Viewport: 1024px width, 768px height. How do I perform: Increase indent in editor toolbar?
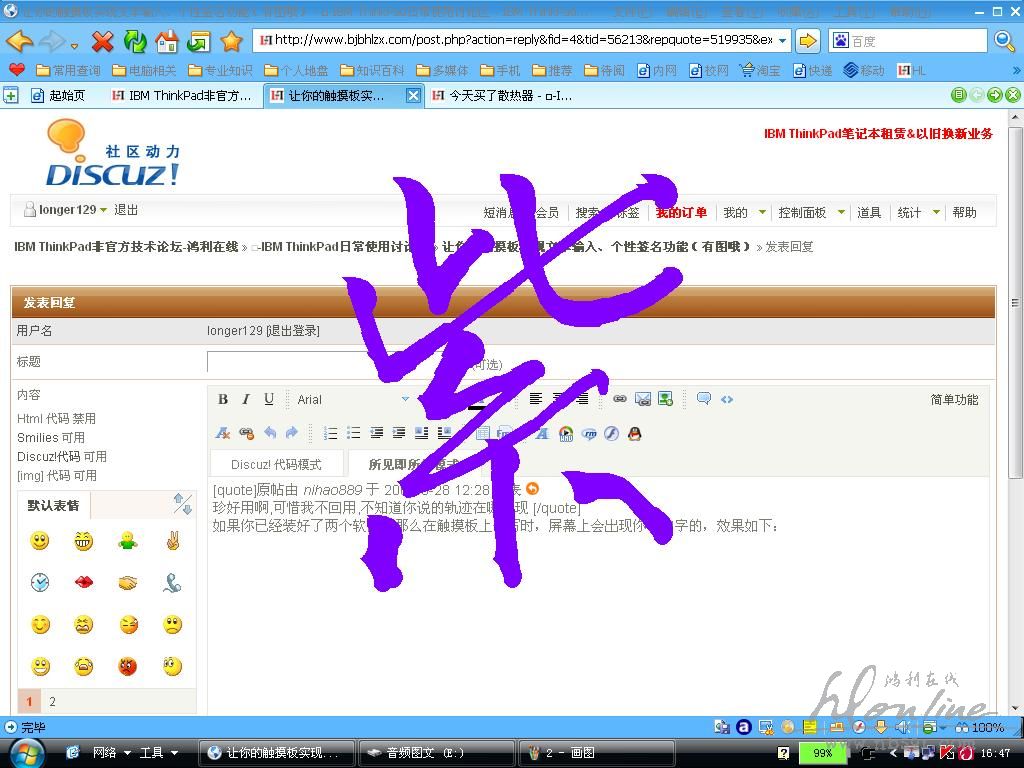(x=398, y=432)
